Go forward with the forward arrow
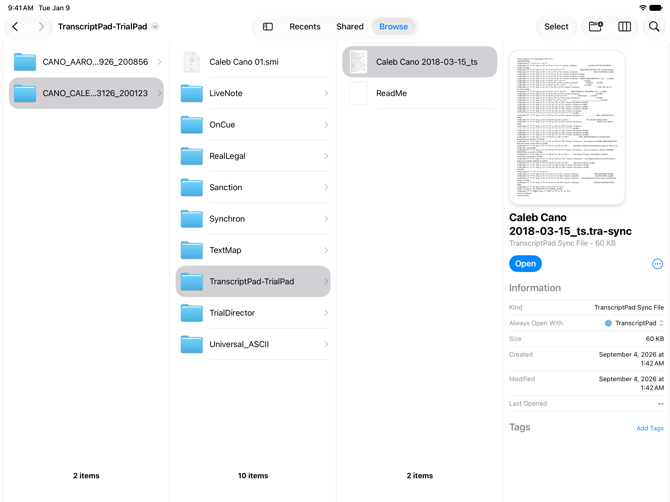 click(41, 26)
